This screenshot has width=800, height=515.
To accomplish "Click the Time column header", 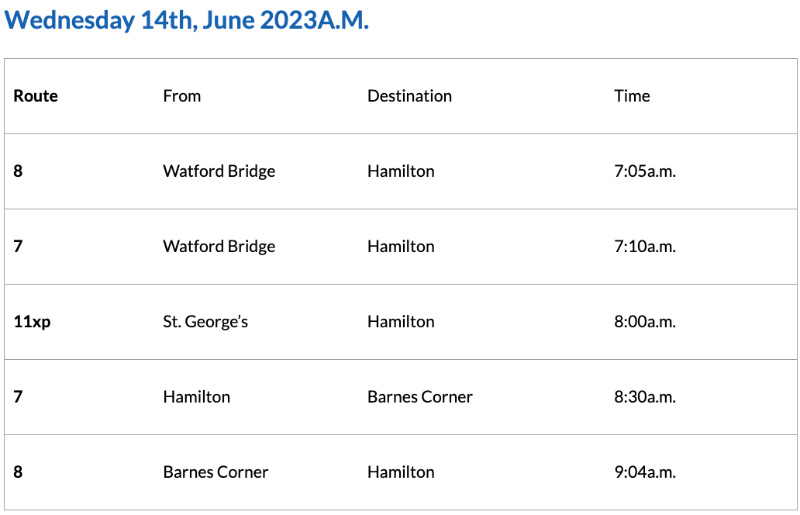I will coord(632,96).
